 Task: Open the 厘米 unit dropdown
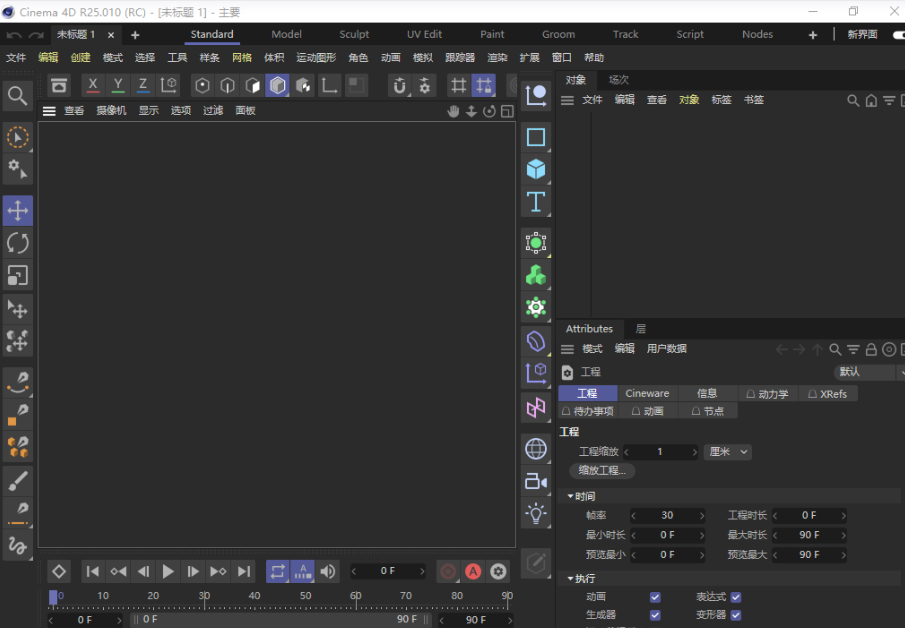[x=728, y=452]
